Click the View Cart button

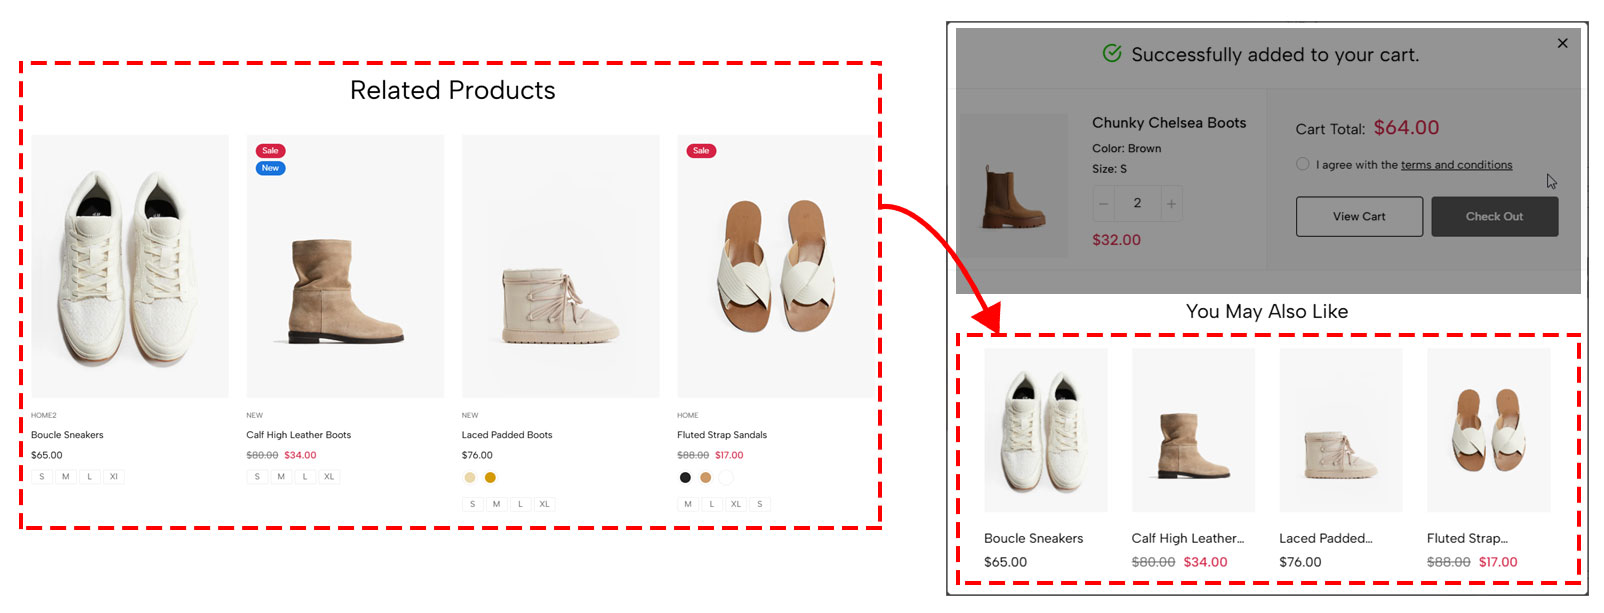(1358, 216)
